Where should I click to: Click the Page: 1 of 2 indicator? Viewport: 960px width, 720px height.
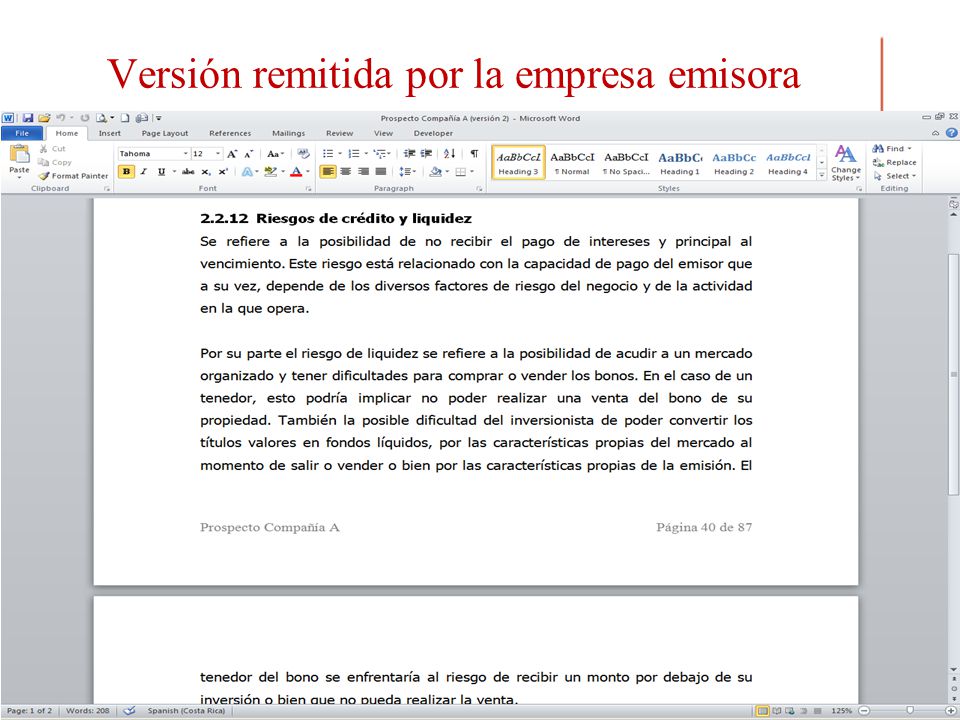[29, 711]
